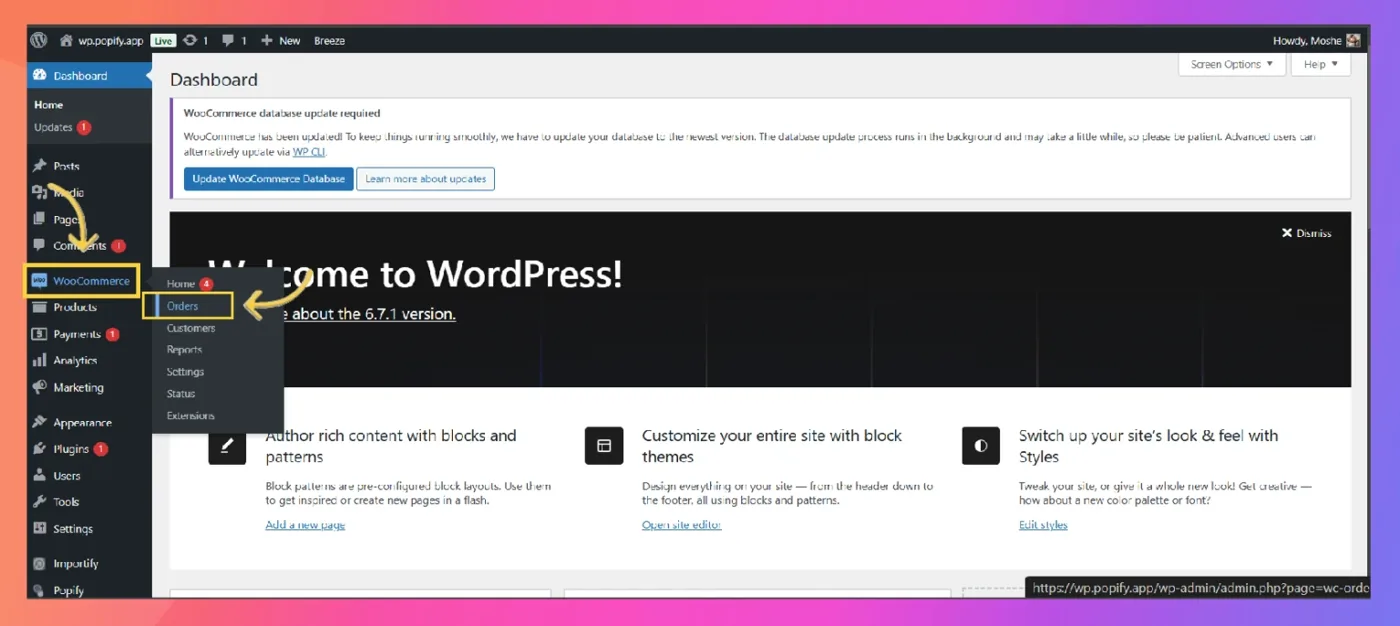Open Status in WooCommerce submenu
Viewport: 1400px width, 626px height.
pyautogui.click(x=181, y=394)
